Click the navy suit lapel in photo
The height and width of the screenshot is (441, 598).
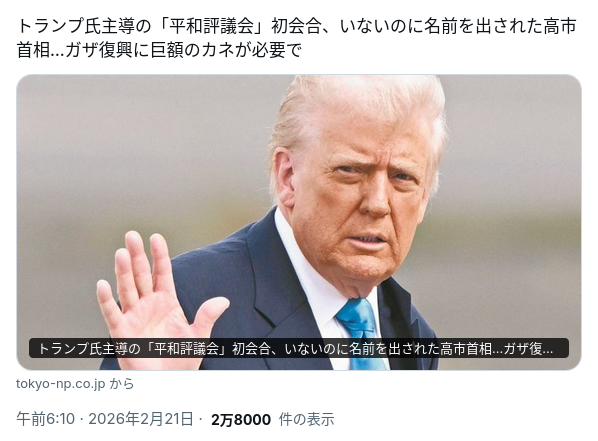coord(267,282)
